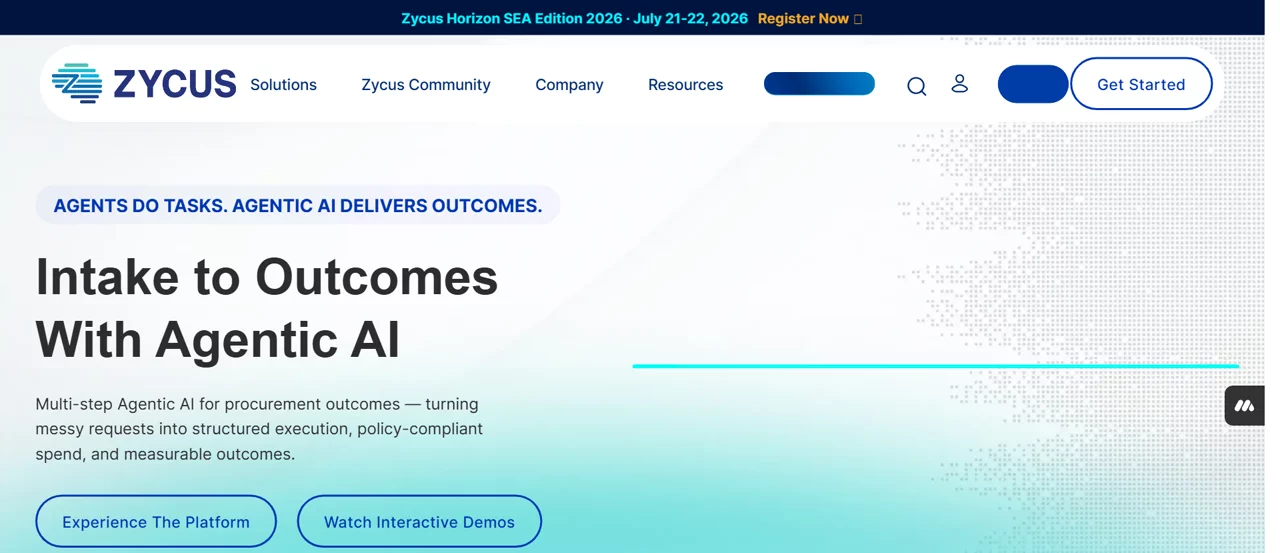Click the Zycus logo
This screenshot has height=553, width=1280.
(144, 84)
